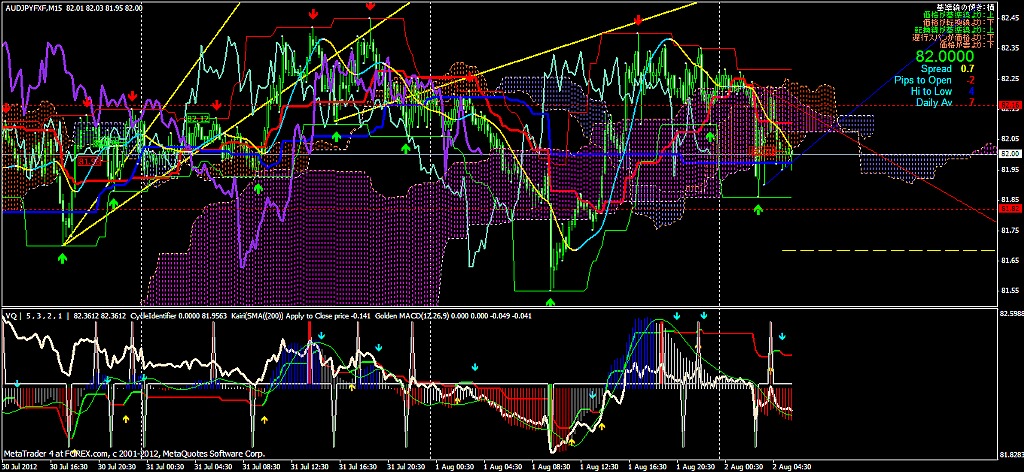
Task: Click the red down arrow above 1 Aug 16:30 peak
Action: tap(639, 20)
